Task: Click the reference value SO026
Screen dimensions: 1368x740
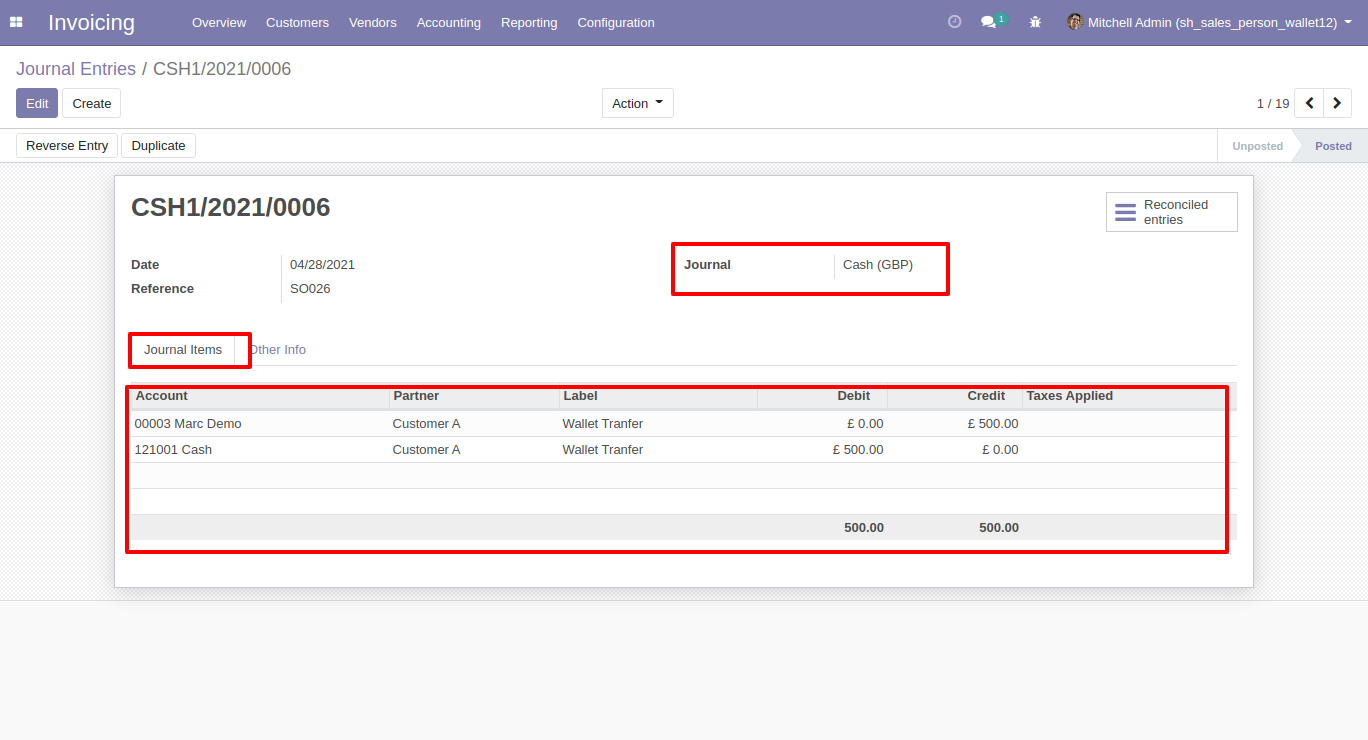Action: click(310, 289)
